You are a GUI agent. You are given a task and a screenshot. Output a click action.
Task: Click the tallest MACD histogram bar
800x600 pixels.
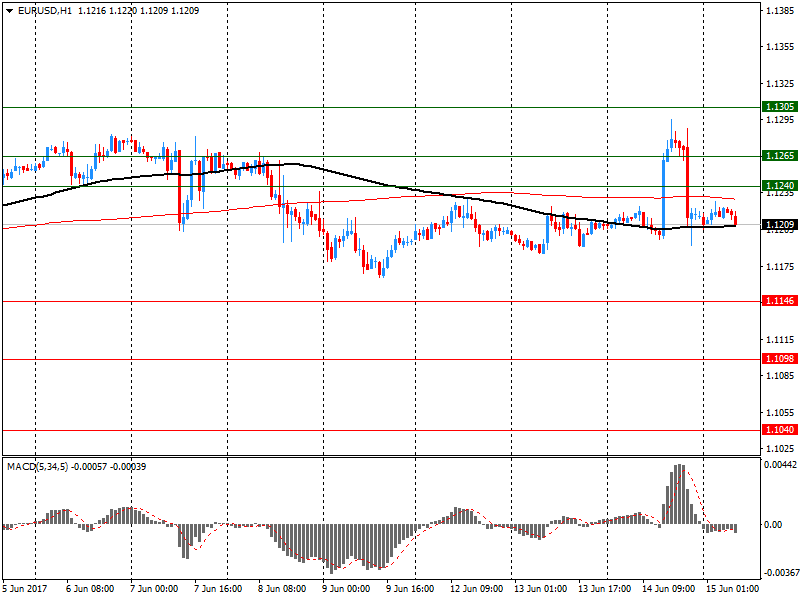tap(679, 494)
